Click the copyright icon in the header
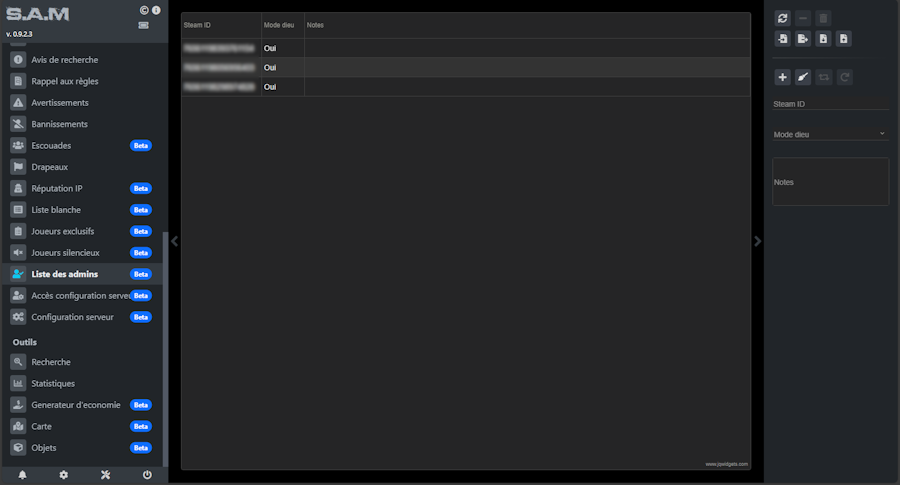The width and height of the screenshot is (900, 485). click(144, 10)
